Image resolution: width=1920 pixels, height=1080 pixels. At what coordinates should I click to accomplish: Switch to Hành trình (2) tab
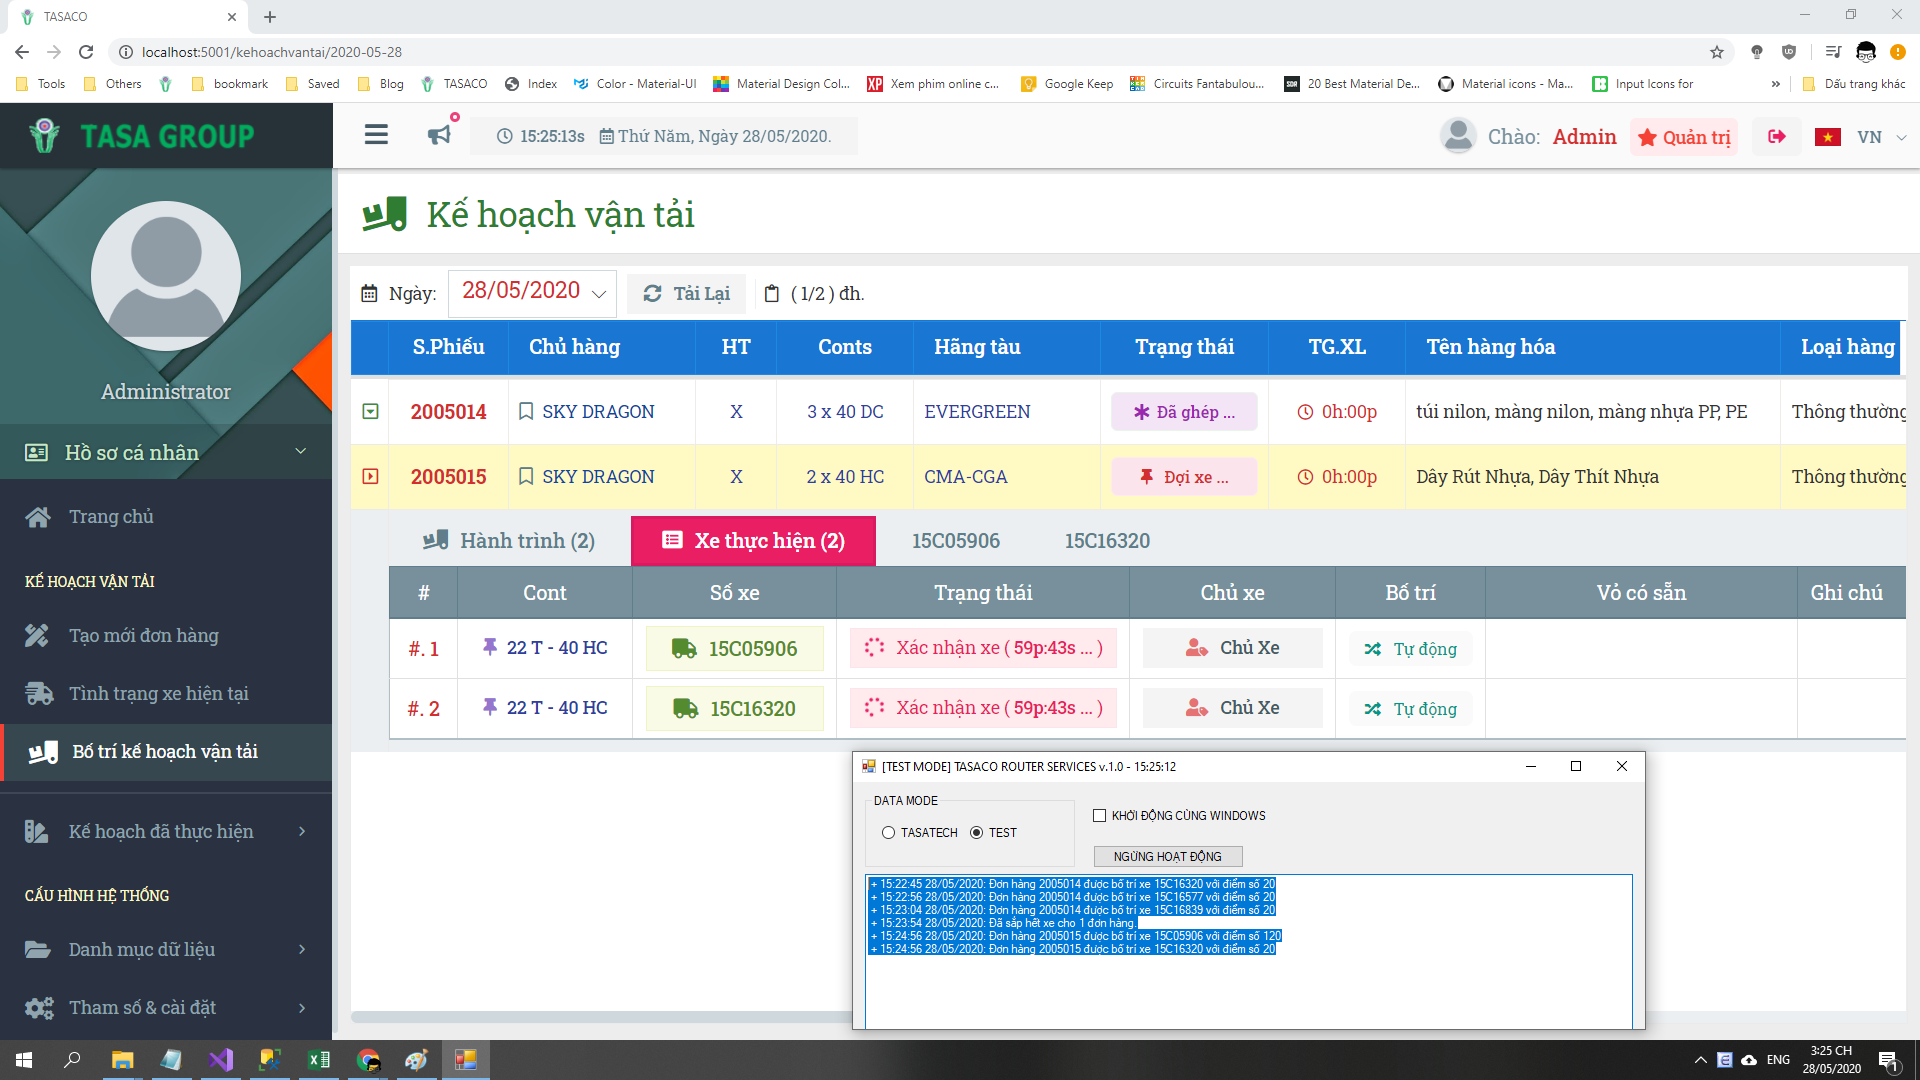point(510,541)
